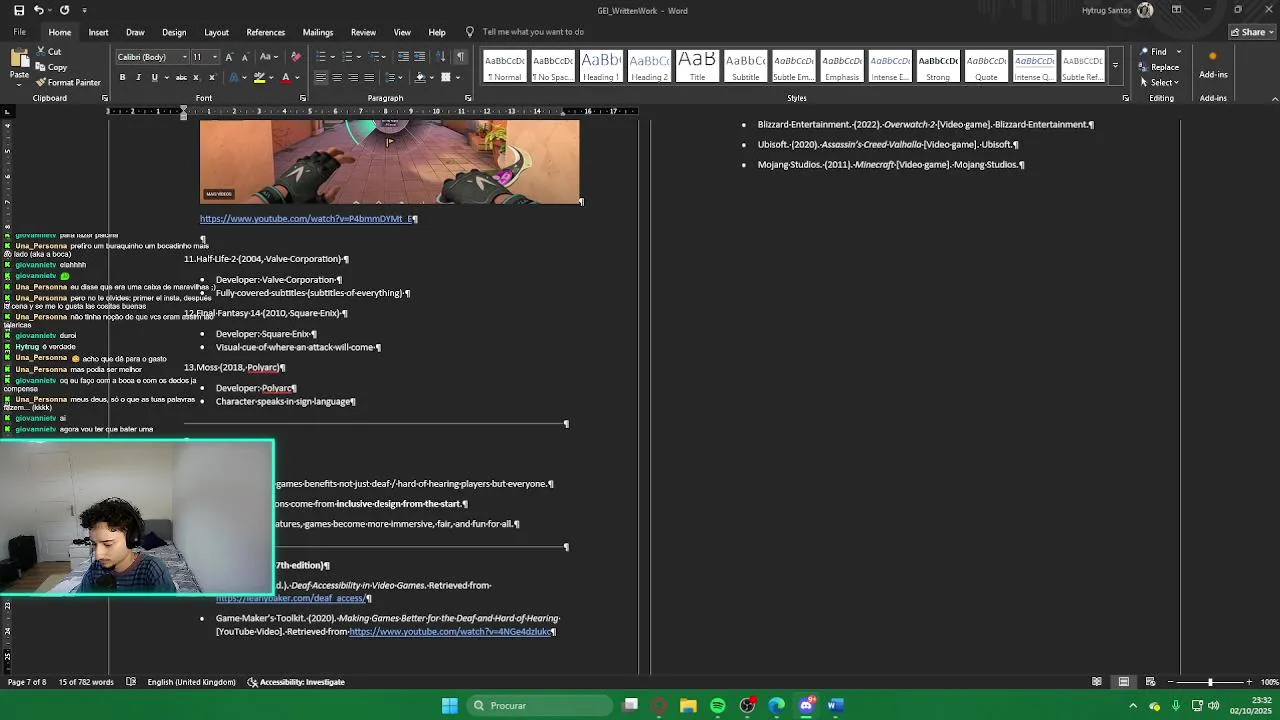Switch to Print Layout view in status bar
The width and height of the screenshot is (1280, 720).
[x=1124, y=682]
